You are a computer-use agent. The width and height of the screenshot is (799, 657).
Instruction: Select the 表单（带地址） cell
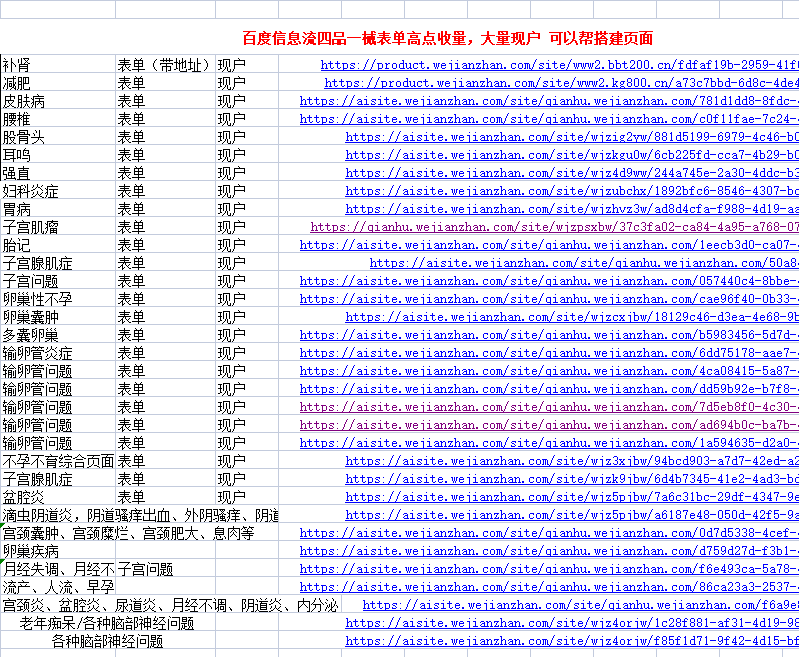164,65
